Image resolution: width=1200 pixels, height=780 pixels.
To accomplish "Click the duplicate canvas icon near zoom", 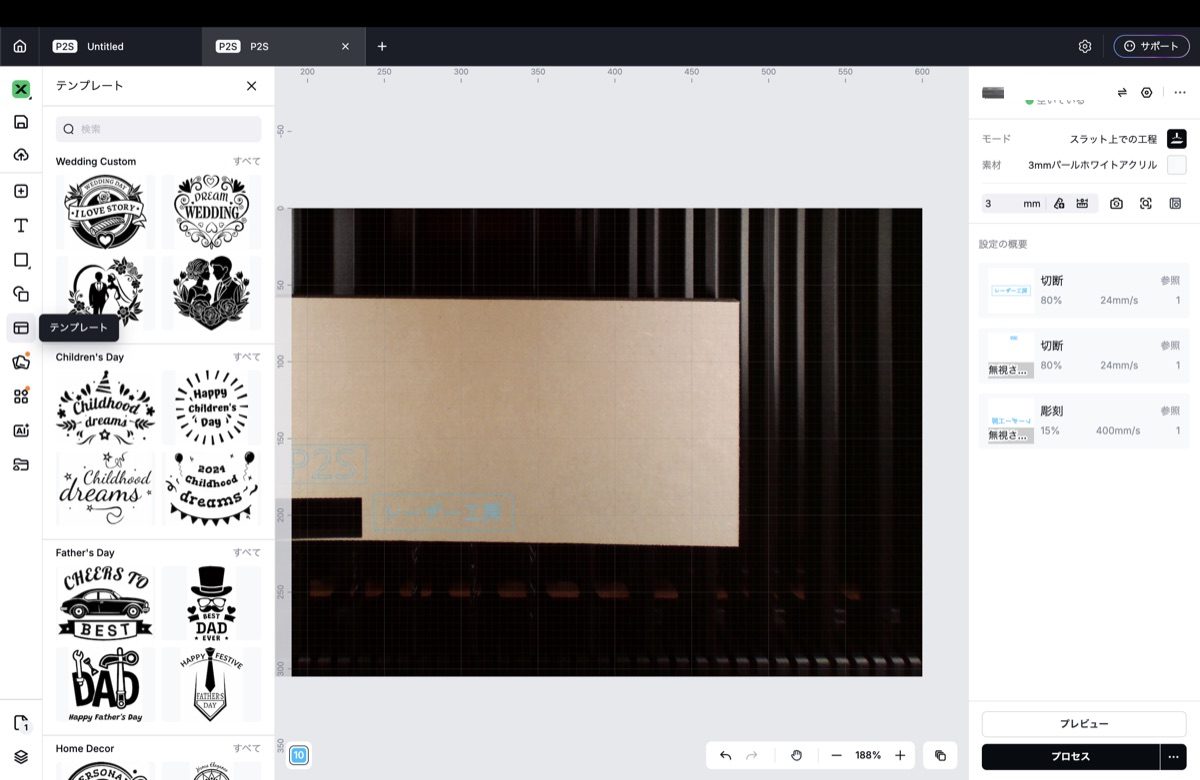I will click(x=940, y=755).
